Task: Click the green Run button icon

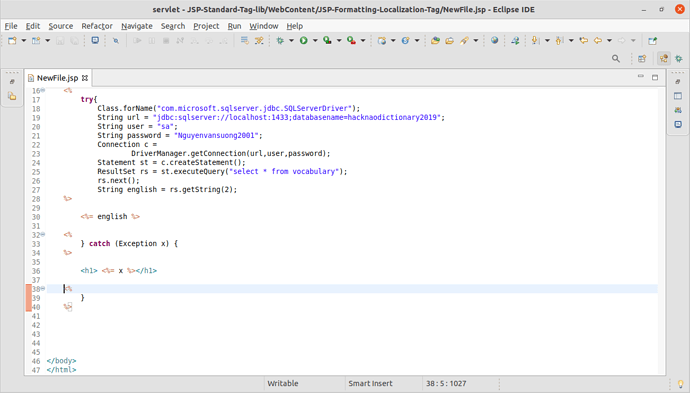Action: click(304, 40)
